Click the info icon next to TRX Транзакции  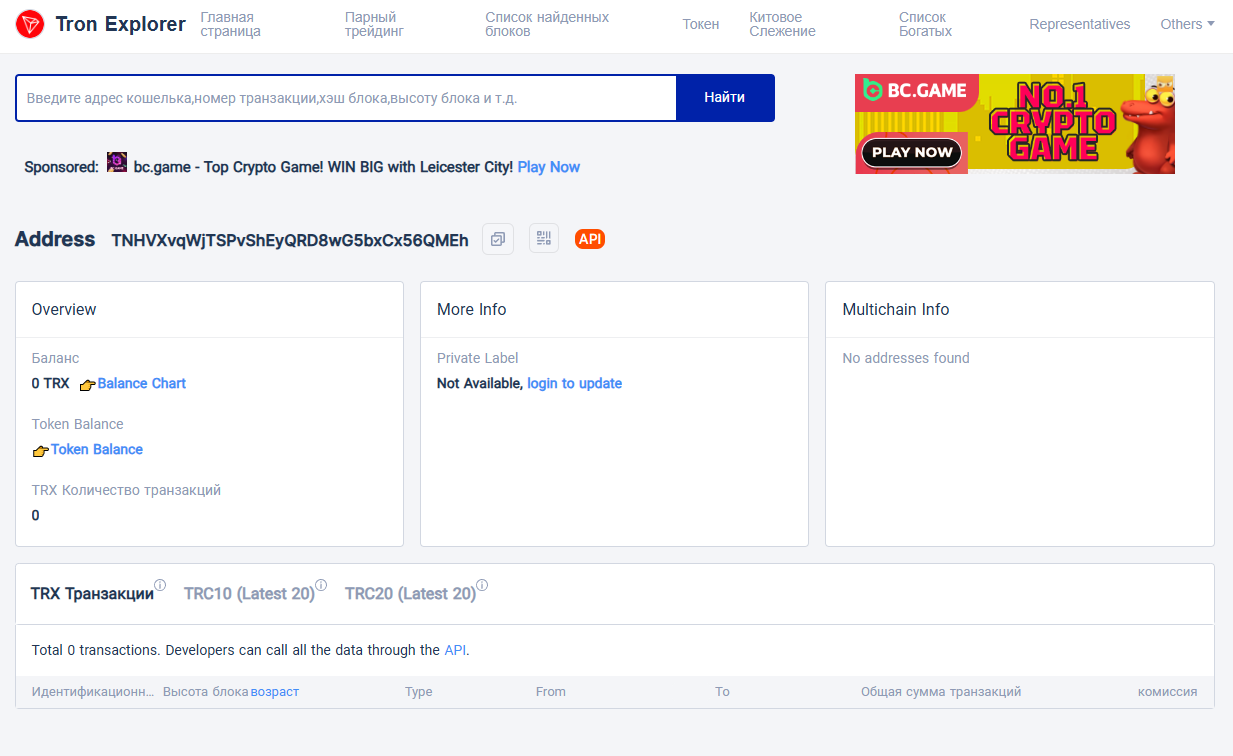pos(161,584)
